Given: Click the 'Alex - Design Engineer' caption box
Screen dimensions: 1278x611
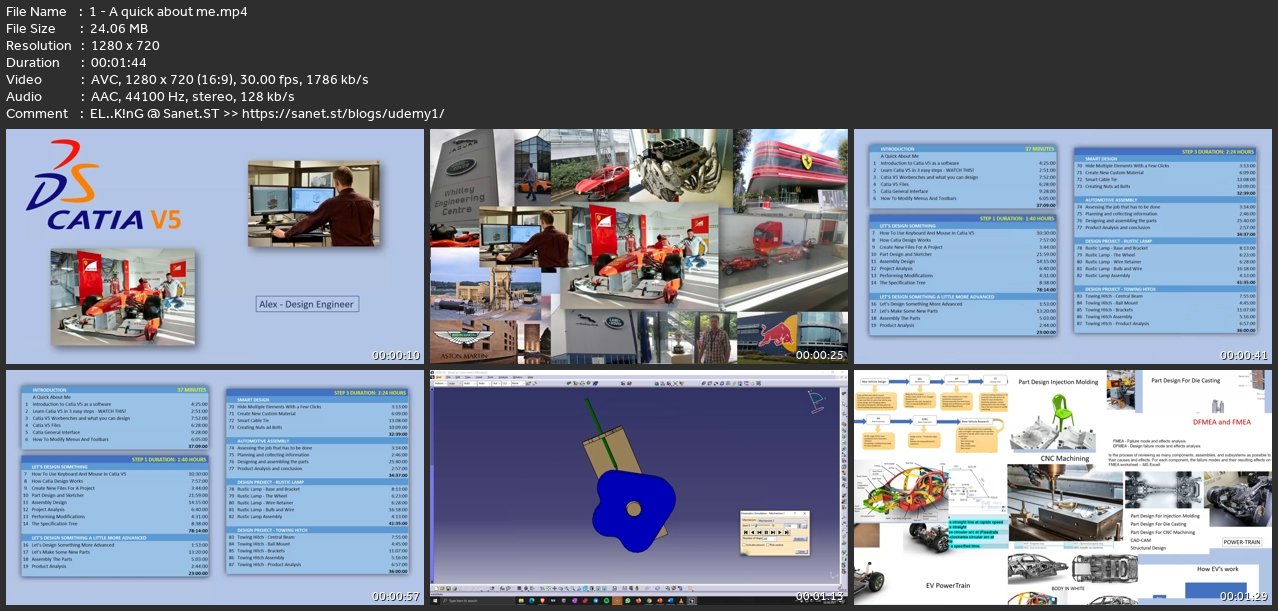Looking at the screenshot, I should [x=307, y=304].
